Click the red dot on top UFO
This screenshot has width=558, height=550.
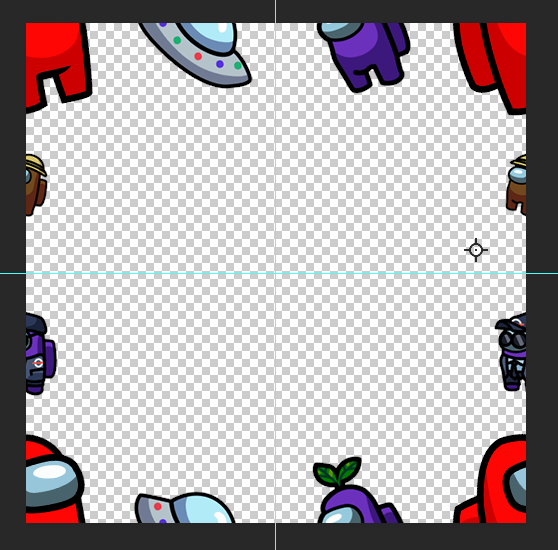198,56
